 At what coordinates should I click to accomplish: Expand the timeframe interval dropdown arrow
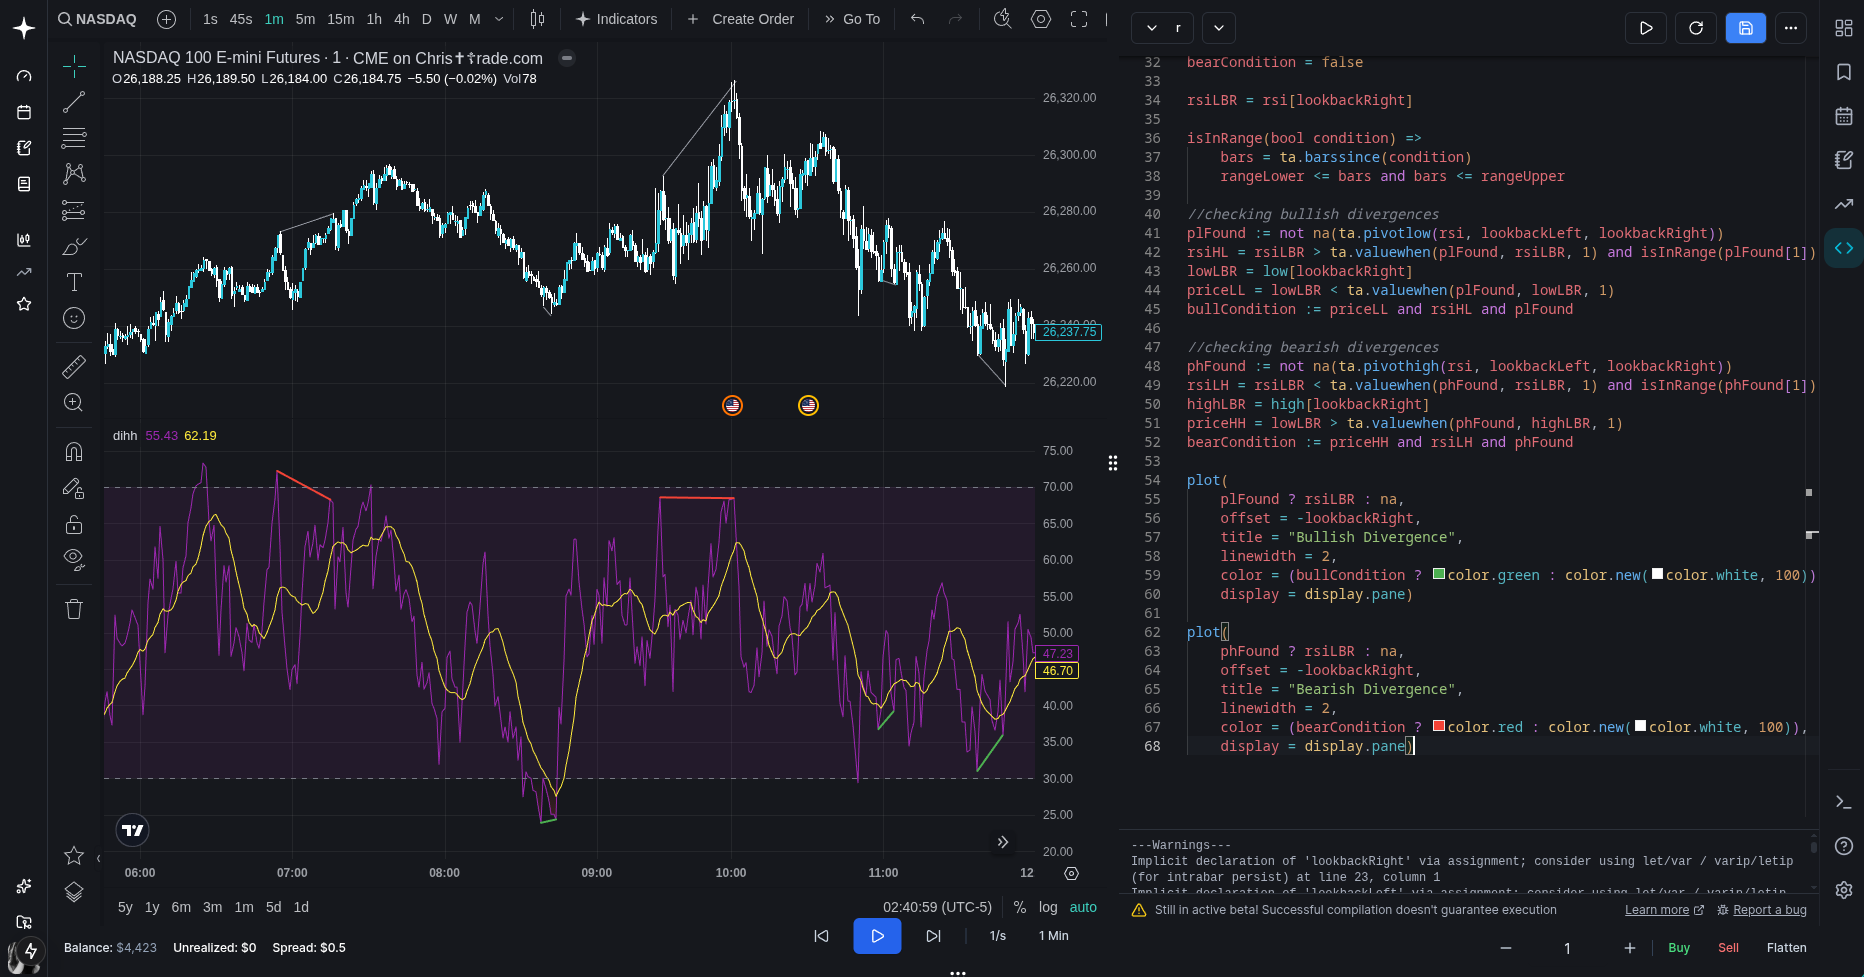499,19
